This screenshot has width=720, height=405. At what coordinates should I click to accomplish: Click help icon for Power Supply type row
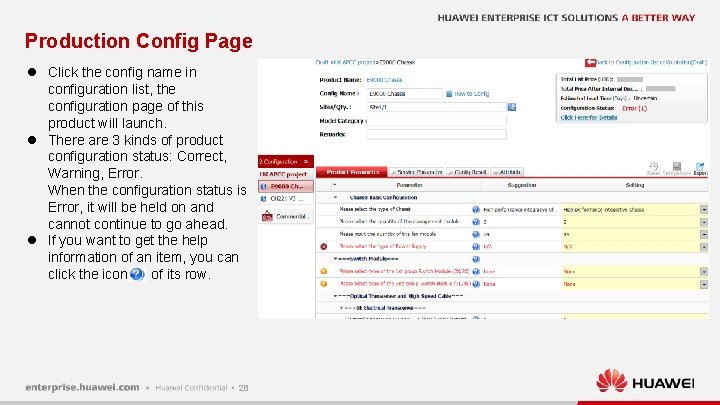click(x=476, y=247)
